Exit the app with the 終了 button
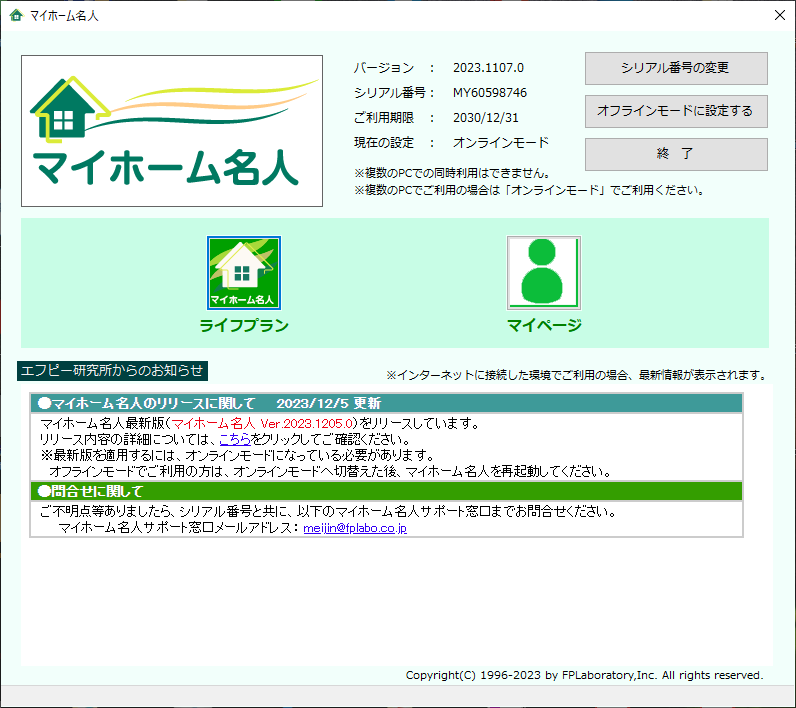This screenshot has width=796, height=708. click(x=675, y=154)
